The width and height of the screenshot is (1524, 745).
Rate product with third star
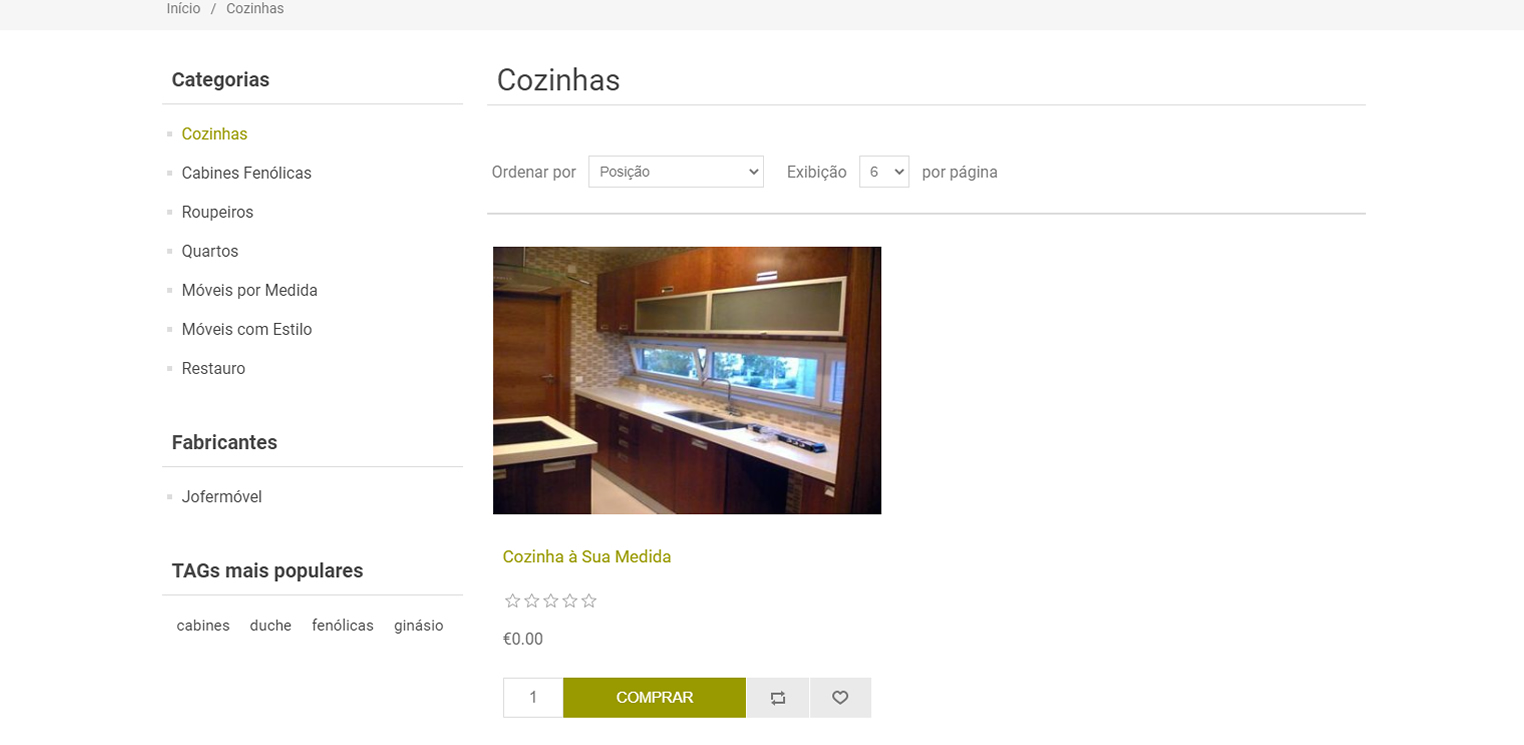(551, 601)
